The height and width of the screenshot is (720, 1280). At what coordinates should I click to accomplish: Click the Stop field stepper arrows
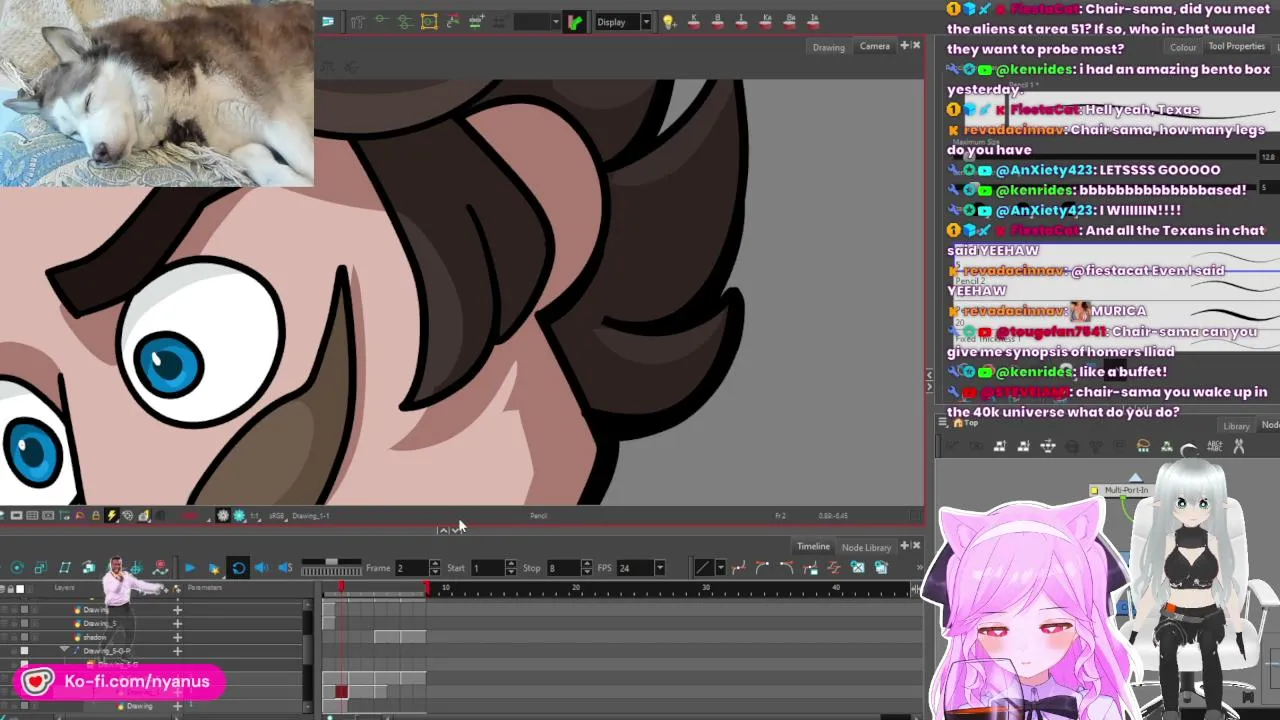click(587, 567)
